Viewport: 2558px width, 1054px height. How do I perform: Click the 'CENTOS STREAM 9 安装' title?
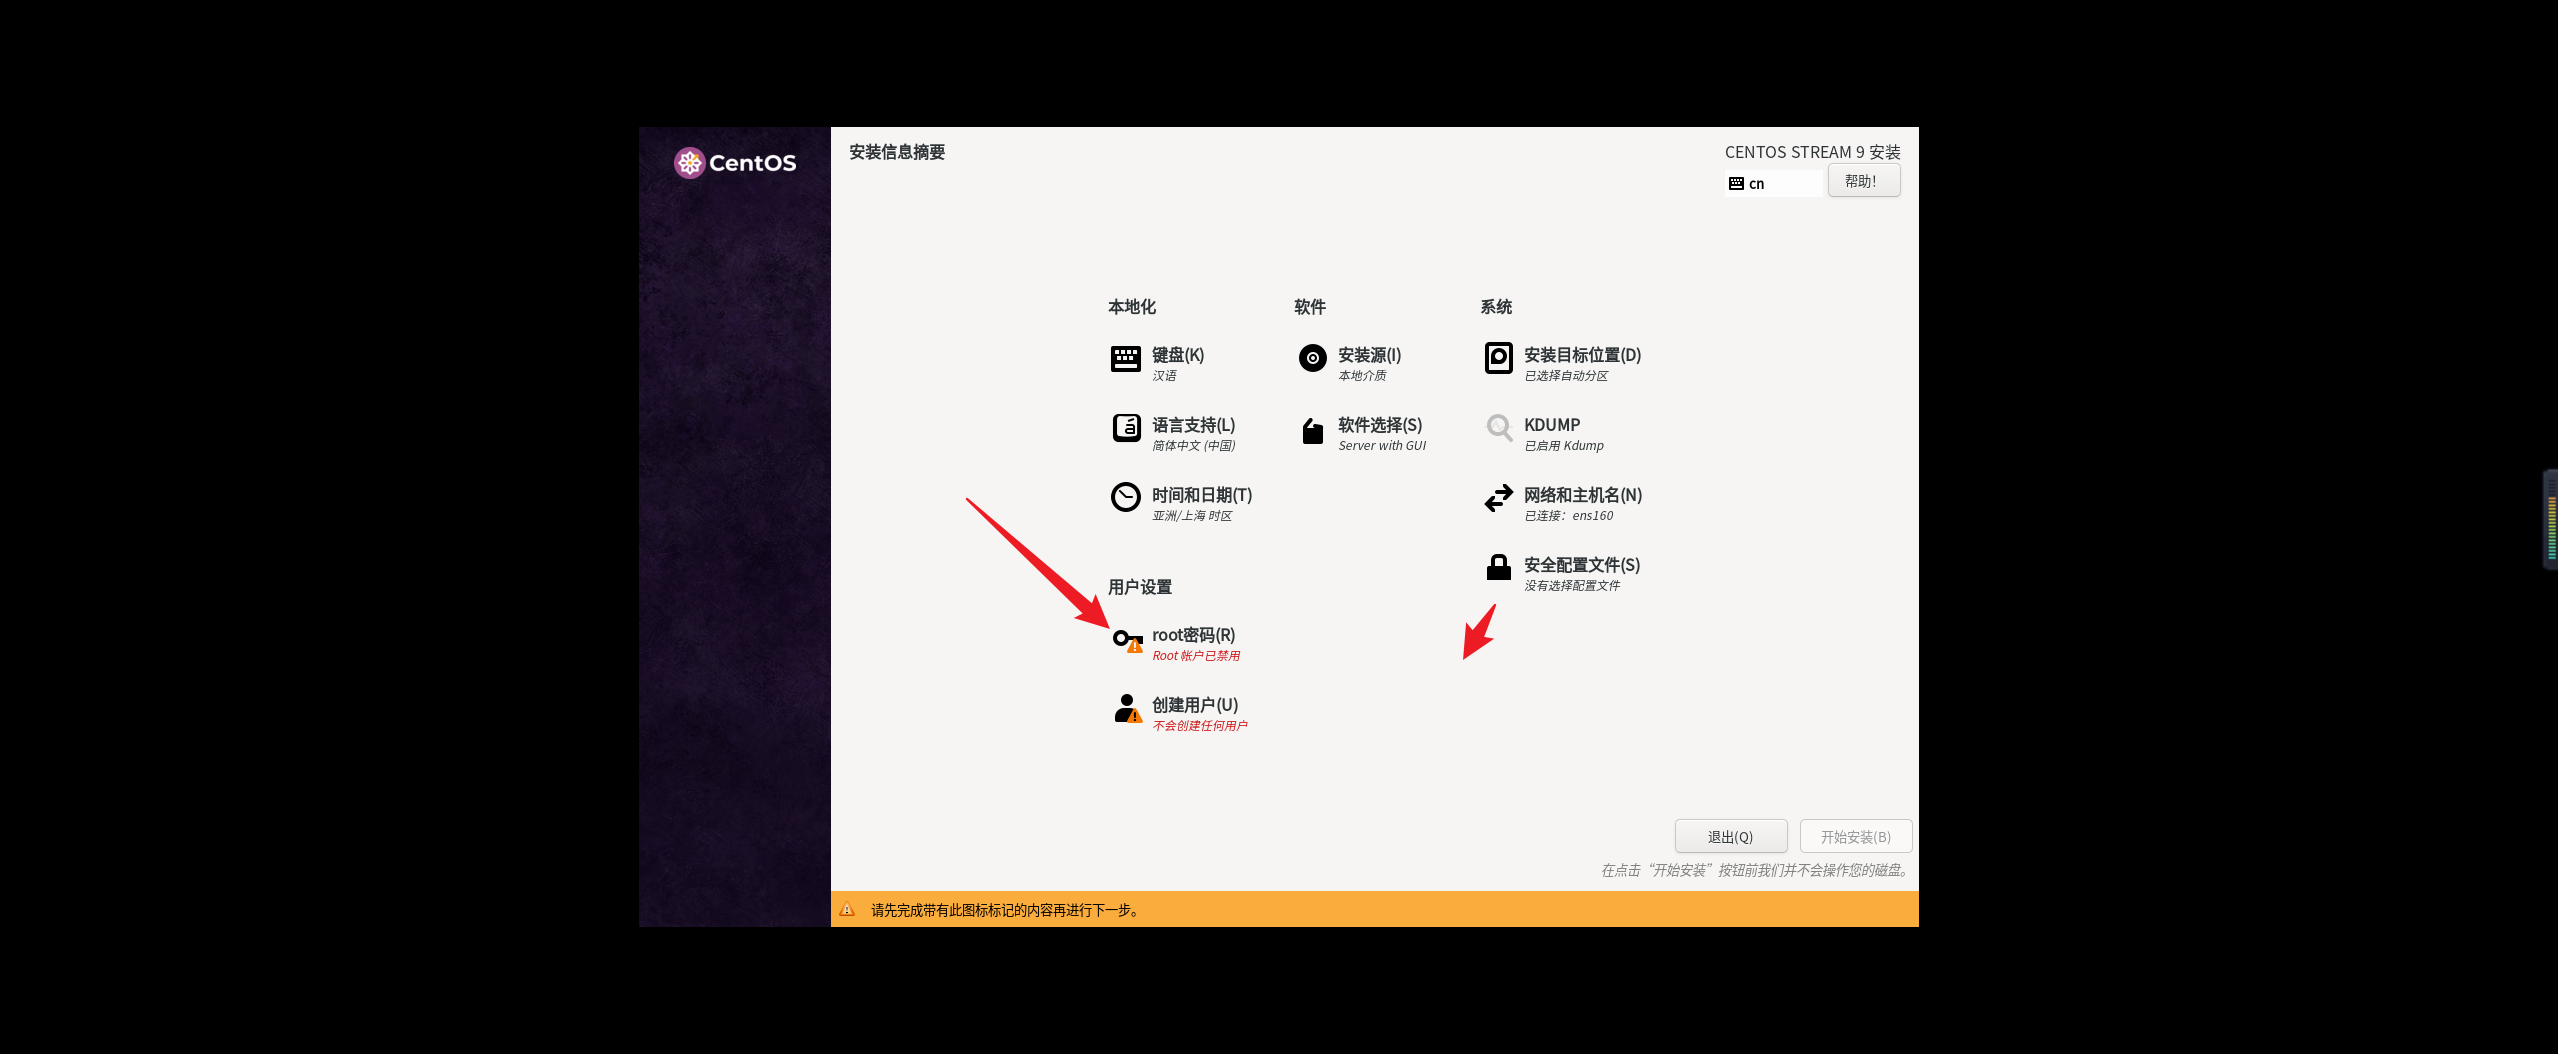(1812, 152)
